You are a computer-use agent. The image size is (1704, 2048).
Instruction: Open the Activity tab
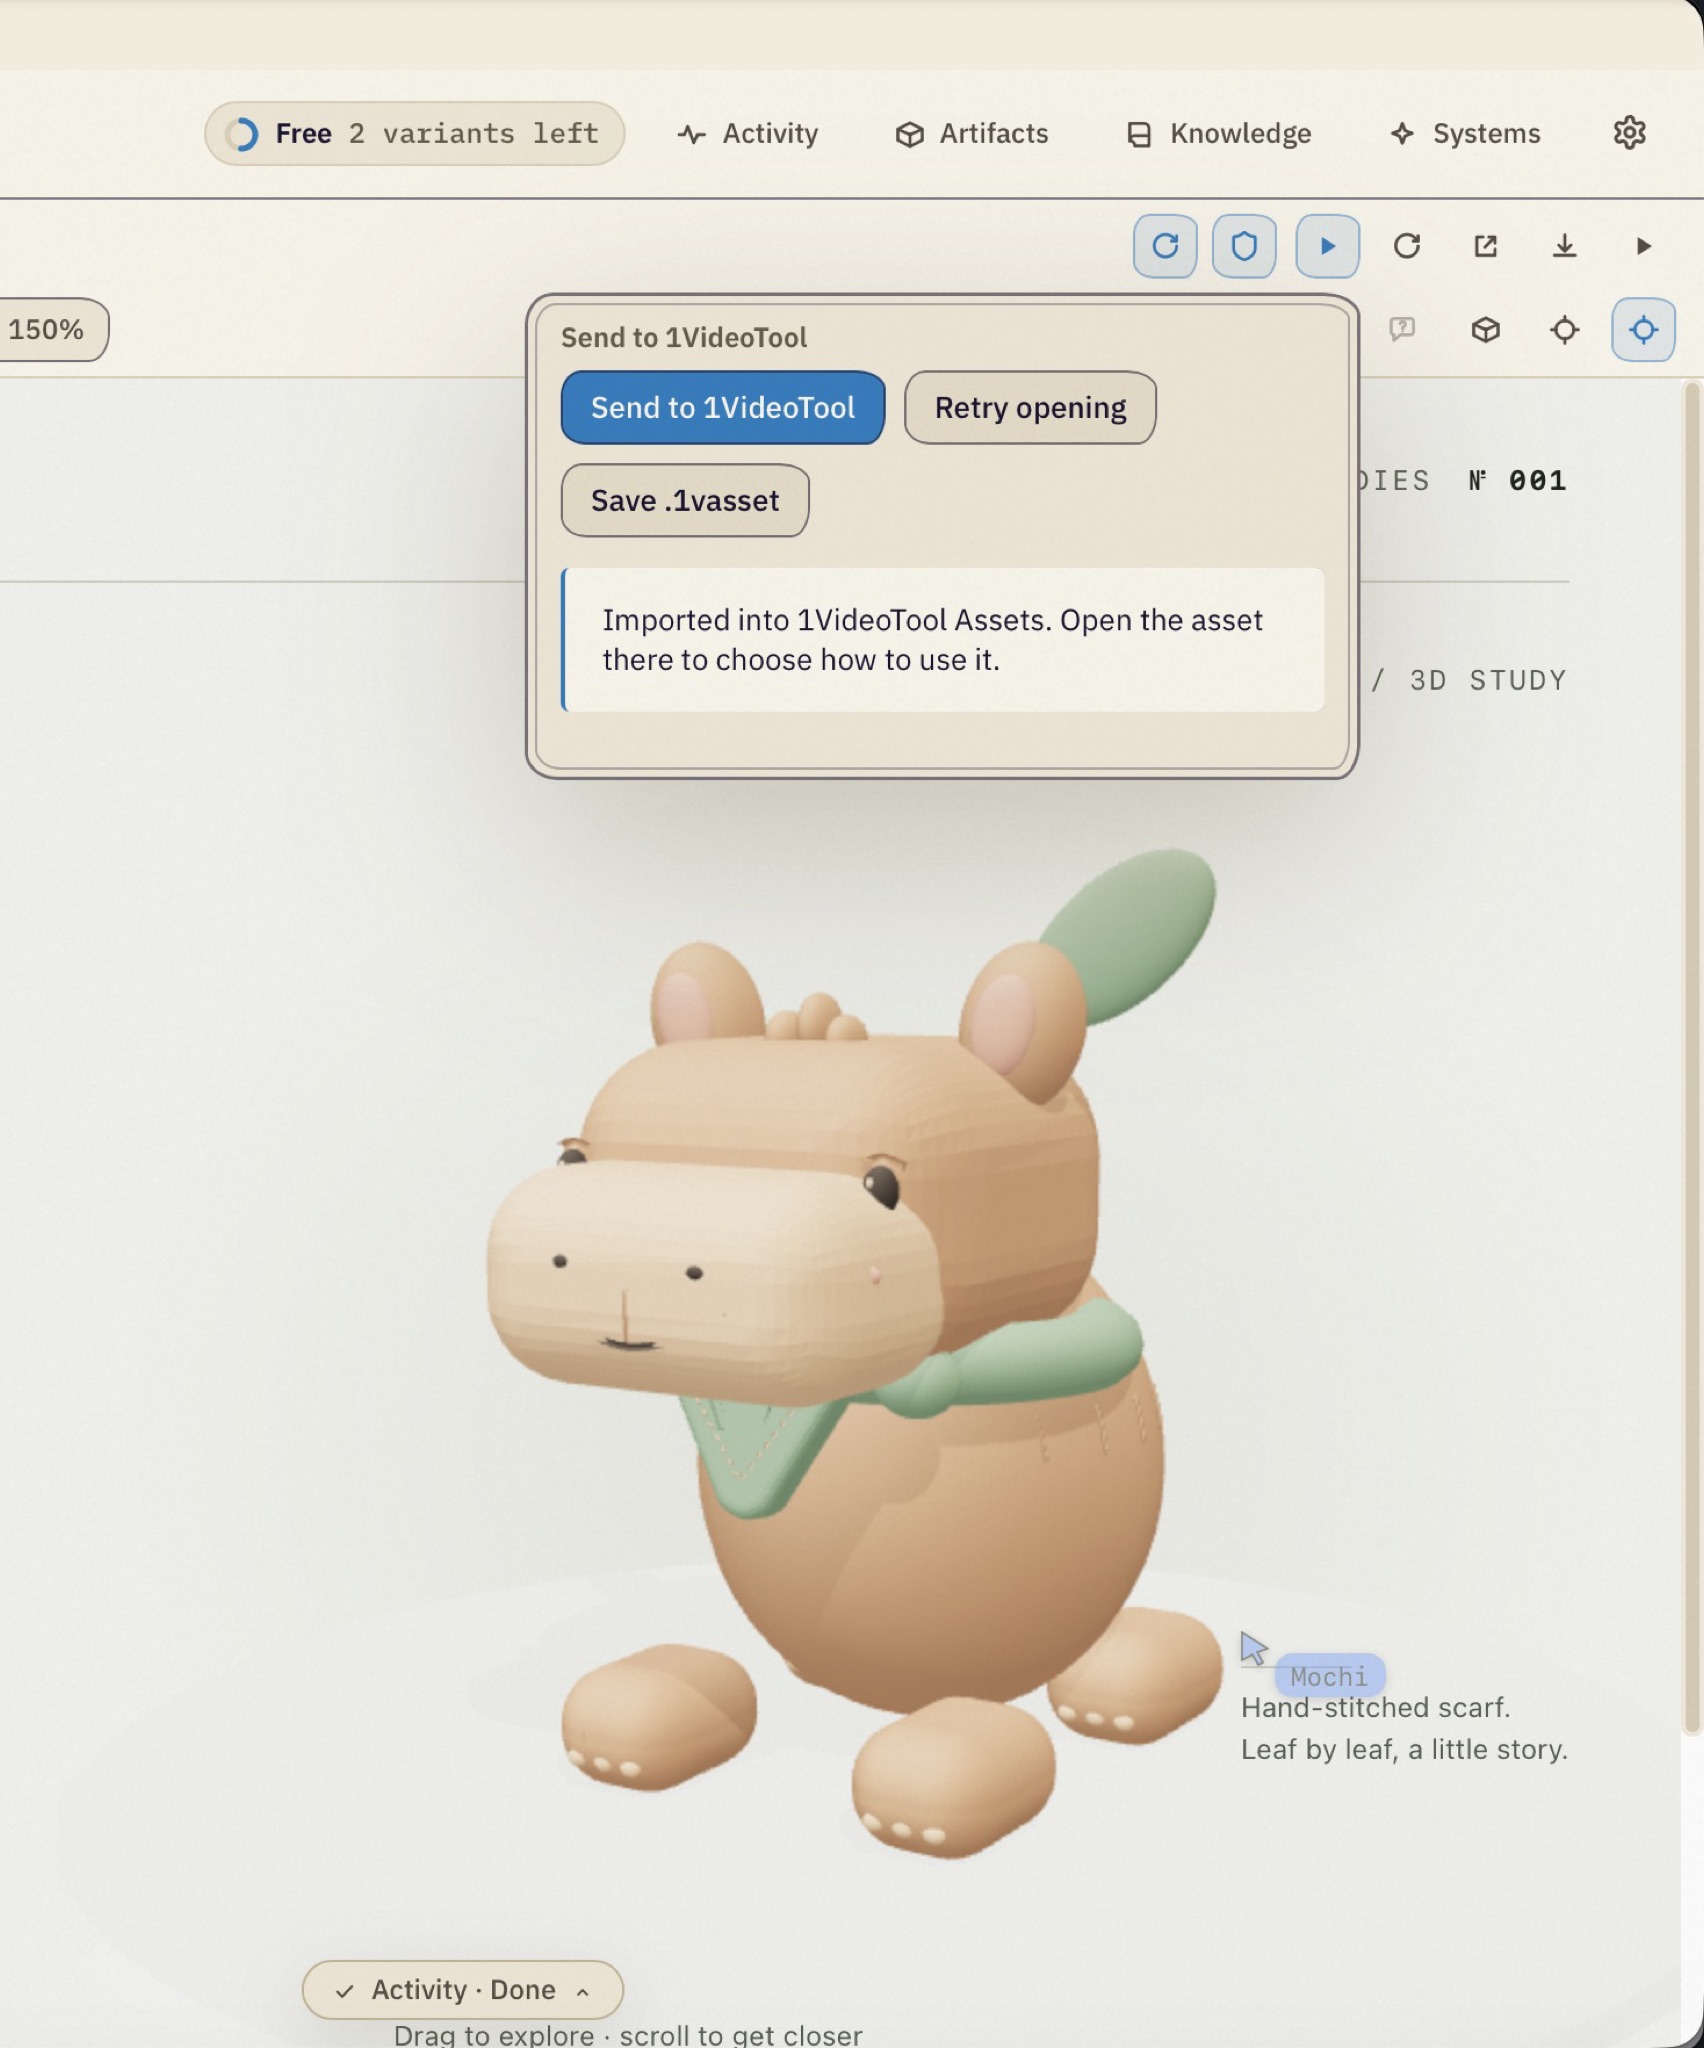(748, 134)
